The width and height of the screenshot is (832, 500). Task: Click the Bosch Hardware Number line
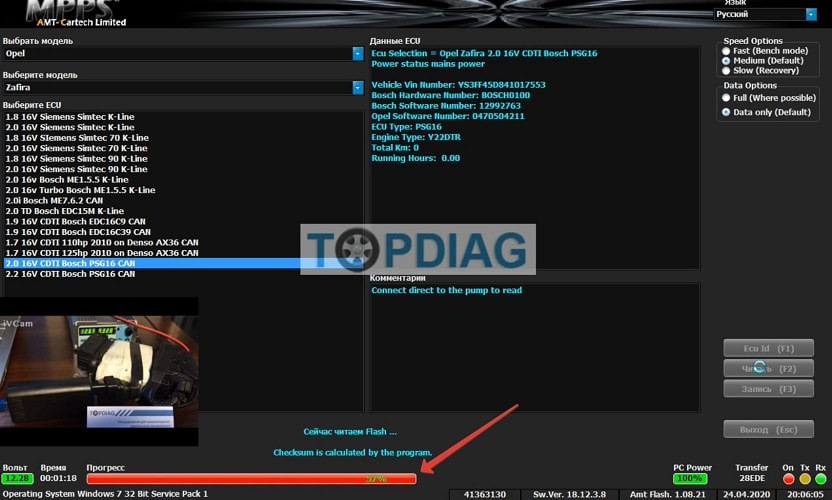click(x=450, y=96)
